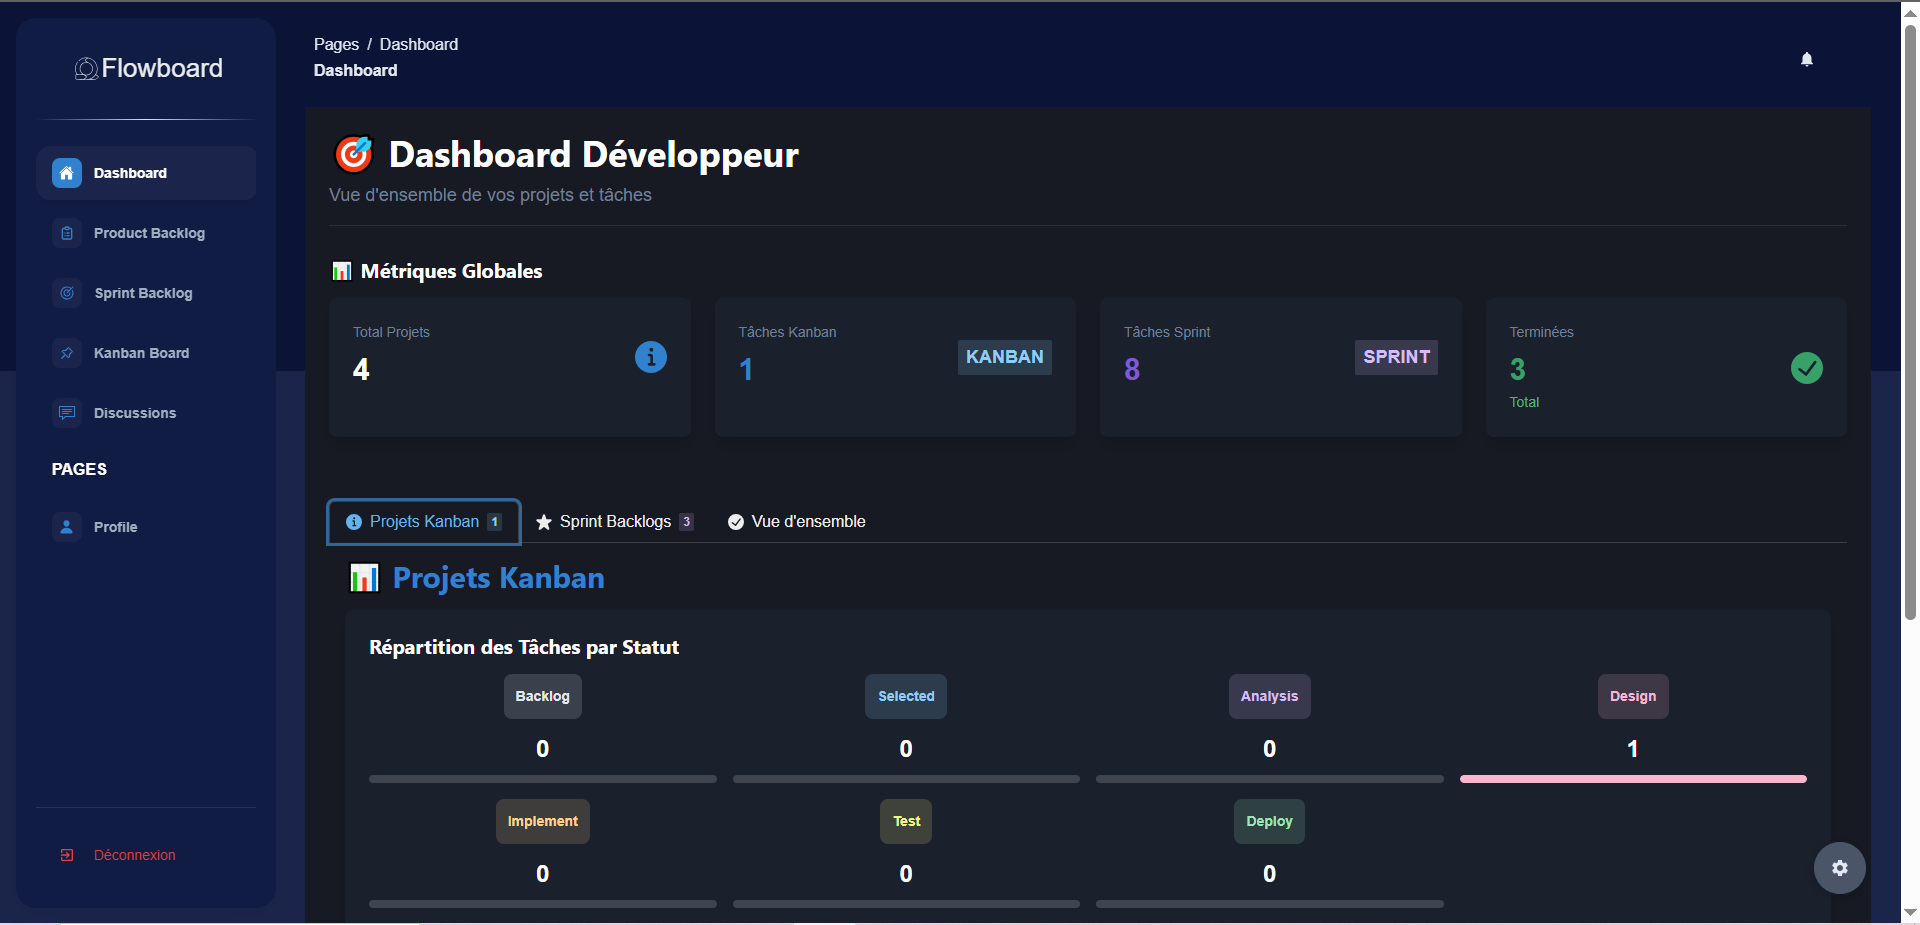The image size is (1920, 925).
Task: Click the Analysis progress bar
Action: tap(1270, 779)
